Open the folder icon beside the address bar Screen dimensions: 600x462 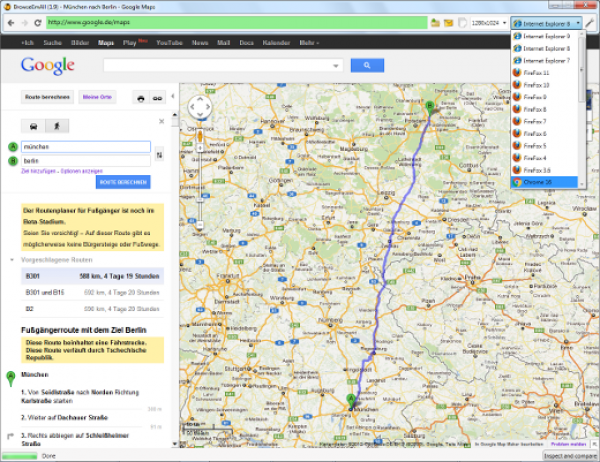(435, 23)
